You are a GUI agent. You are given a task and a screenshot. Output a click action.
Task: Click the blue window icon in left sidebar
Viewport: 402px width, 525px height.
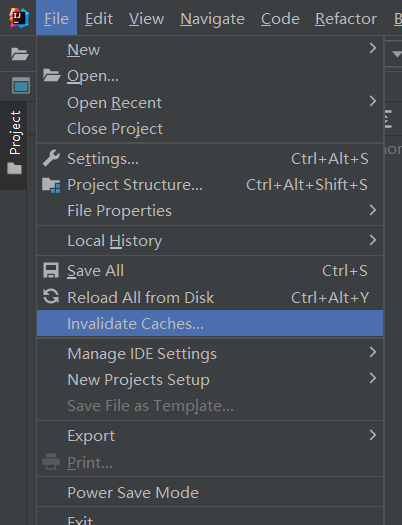21,85
